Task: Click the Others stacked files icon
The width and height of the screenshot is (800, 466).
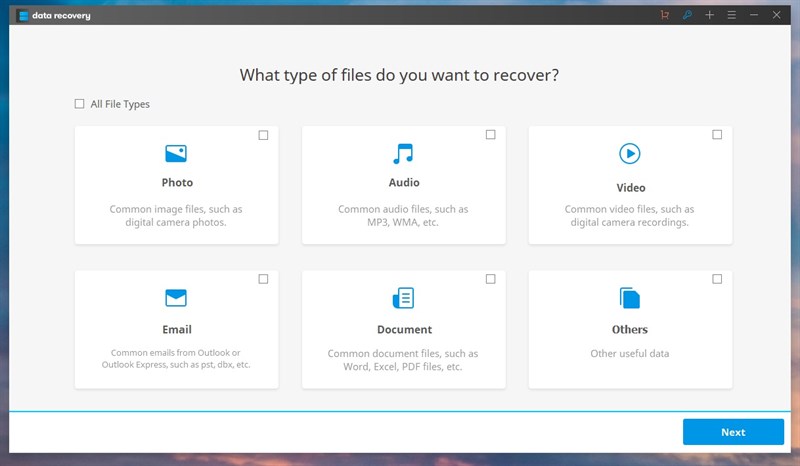Action: tap(630, 298)
